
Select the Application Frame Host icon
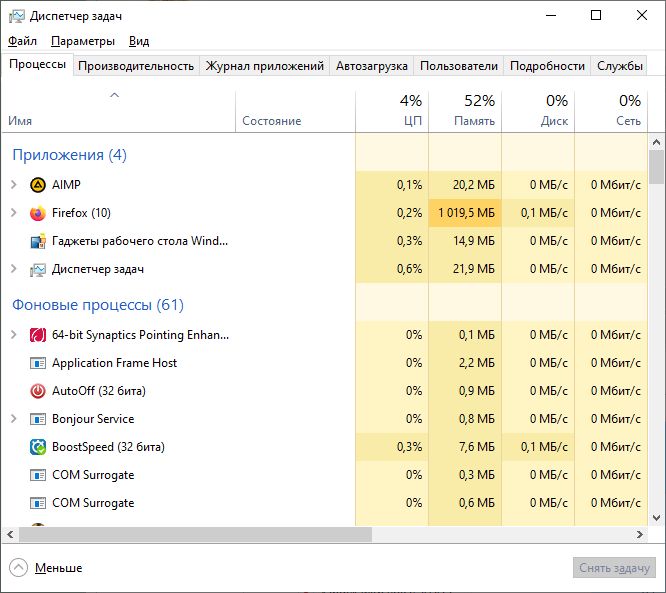point(38,363)
